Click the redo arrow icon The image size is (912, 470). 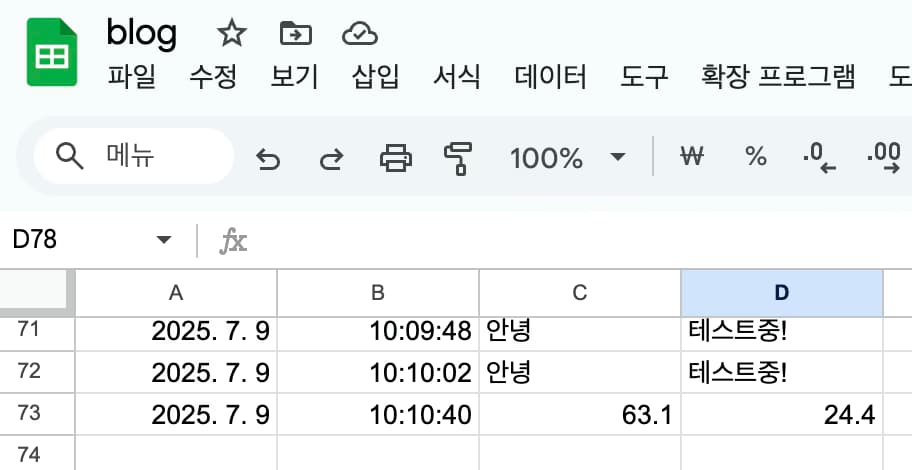[332, 158]
